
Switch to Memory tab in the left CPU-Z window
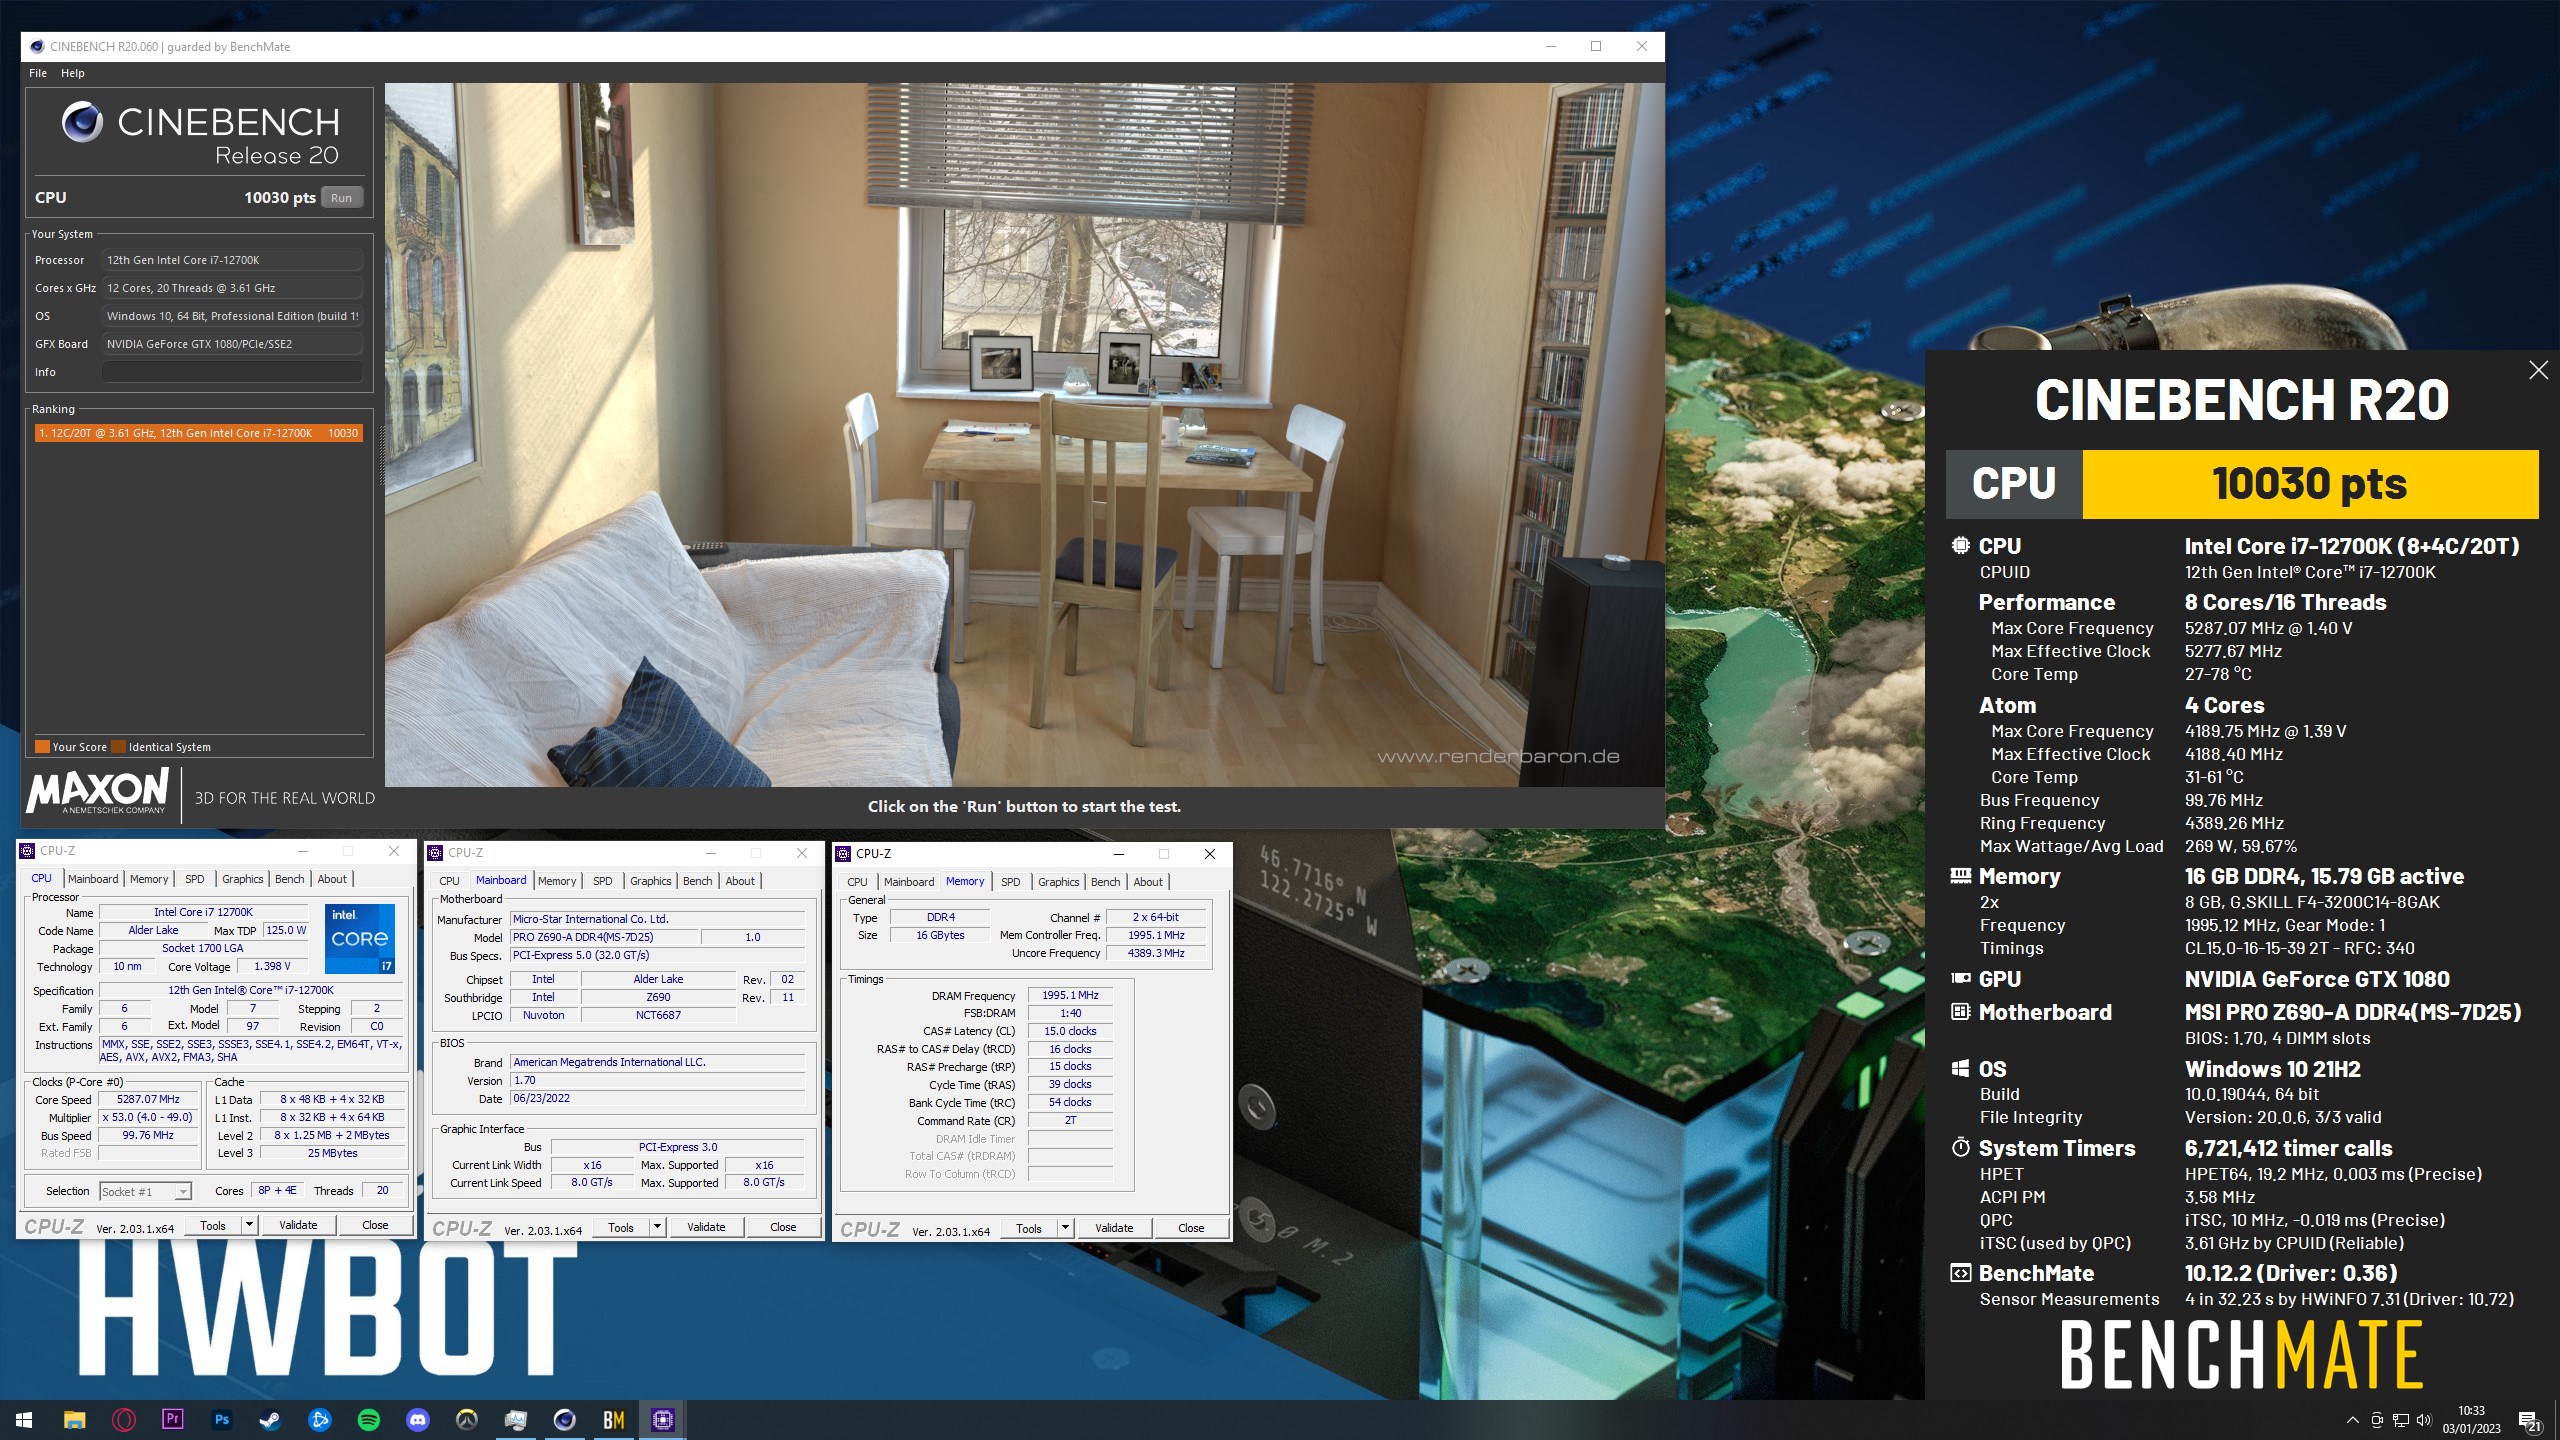(149, 879)
